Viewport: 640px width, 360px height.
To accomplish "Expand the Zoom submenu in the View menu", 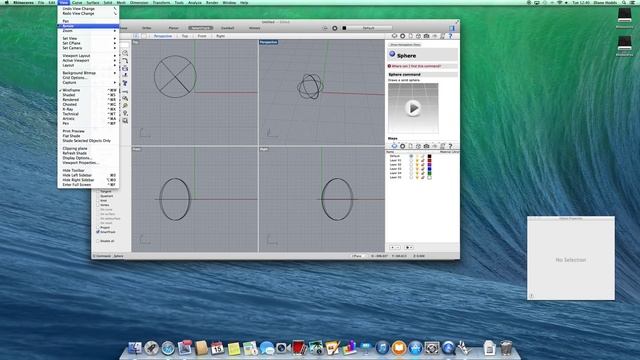I will click(x=88, y=31).
